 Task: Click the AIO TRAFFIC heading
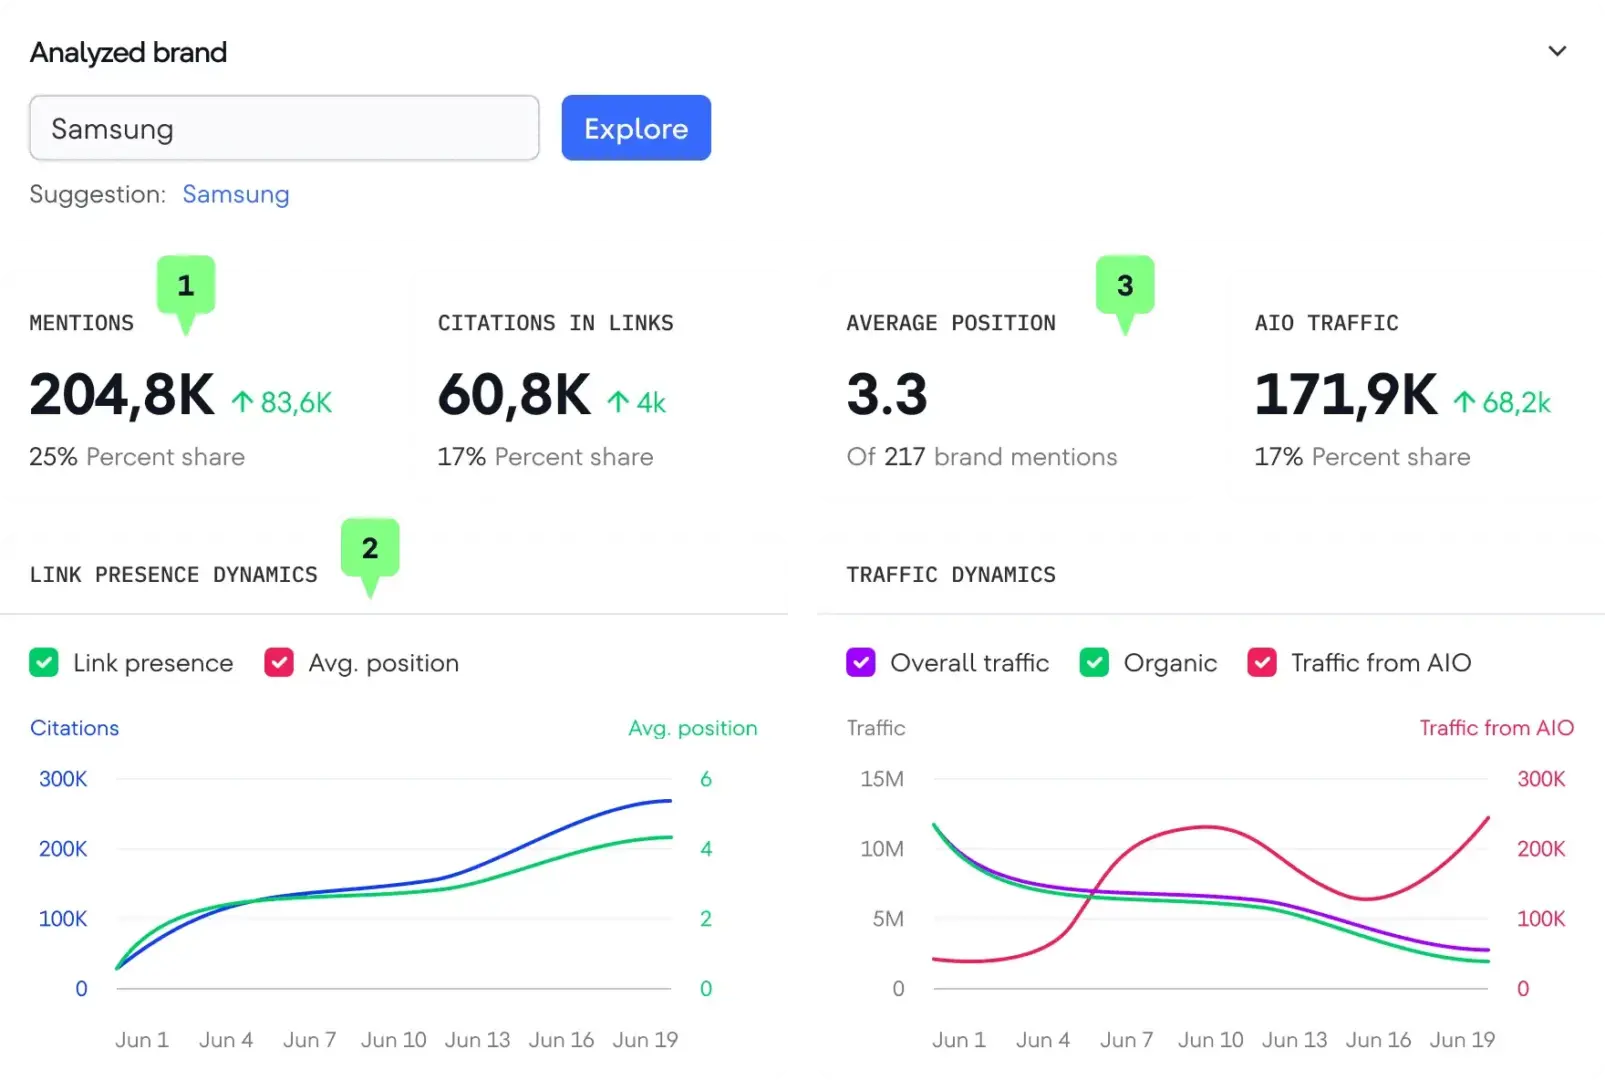[1327, 323]
